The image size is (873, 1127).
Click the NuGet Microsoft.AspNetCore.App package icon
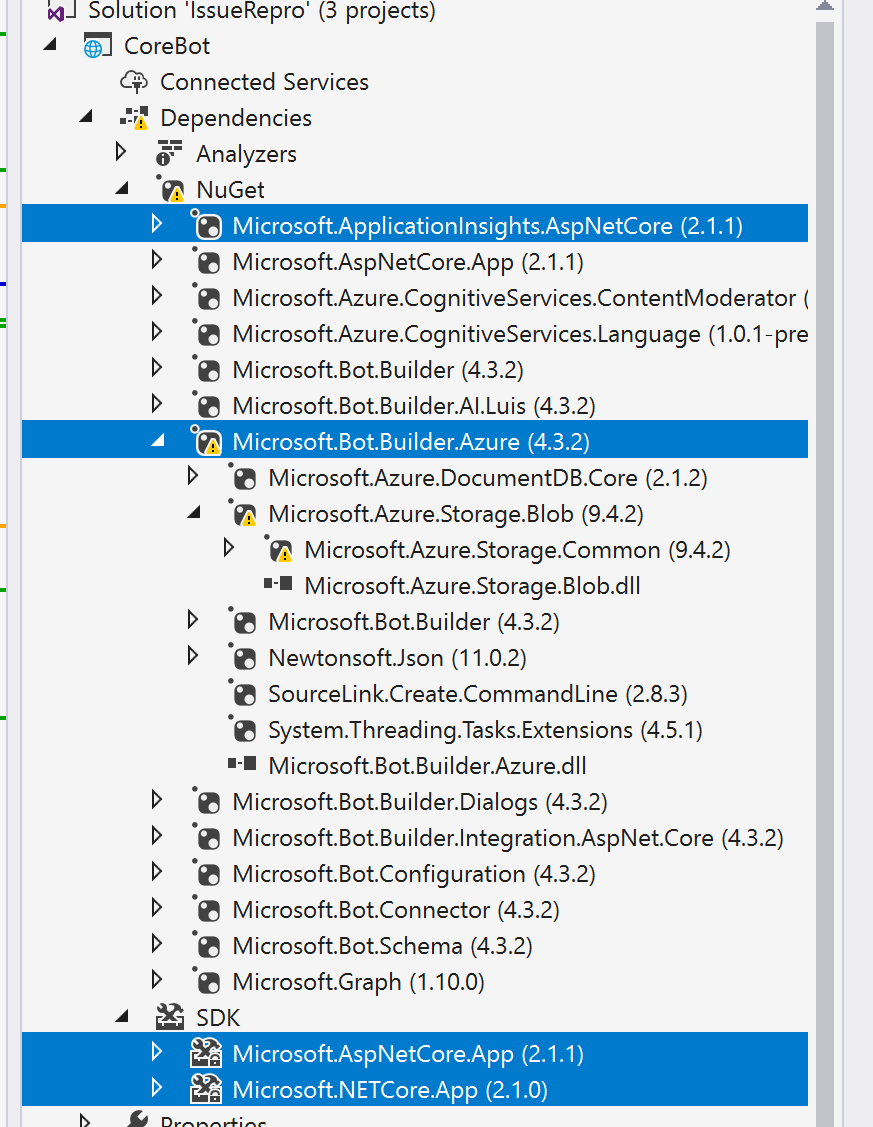point(207,261)
